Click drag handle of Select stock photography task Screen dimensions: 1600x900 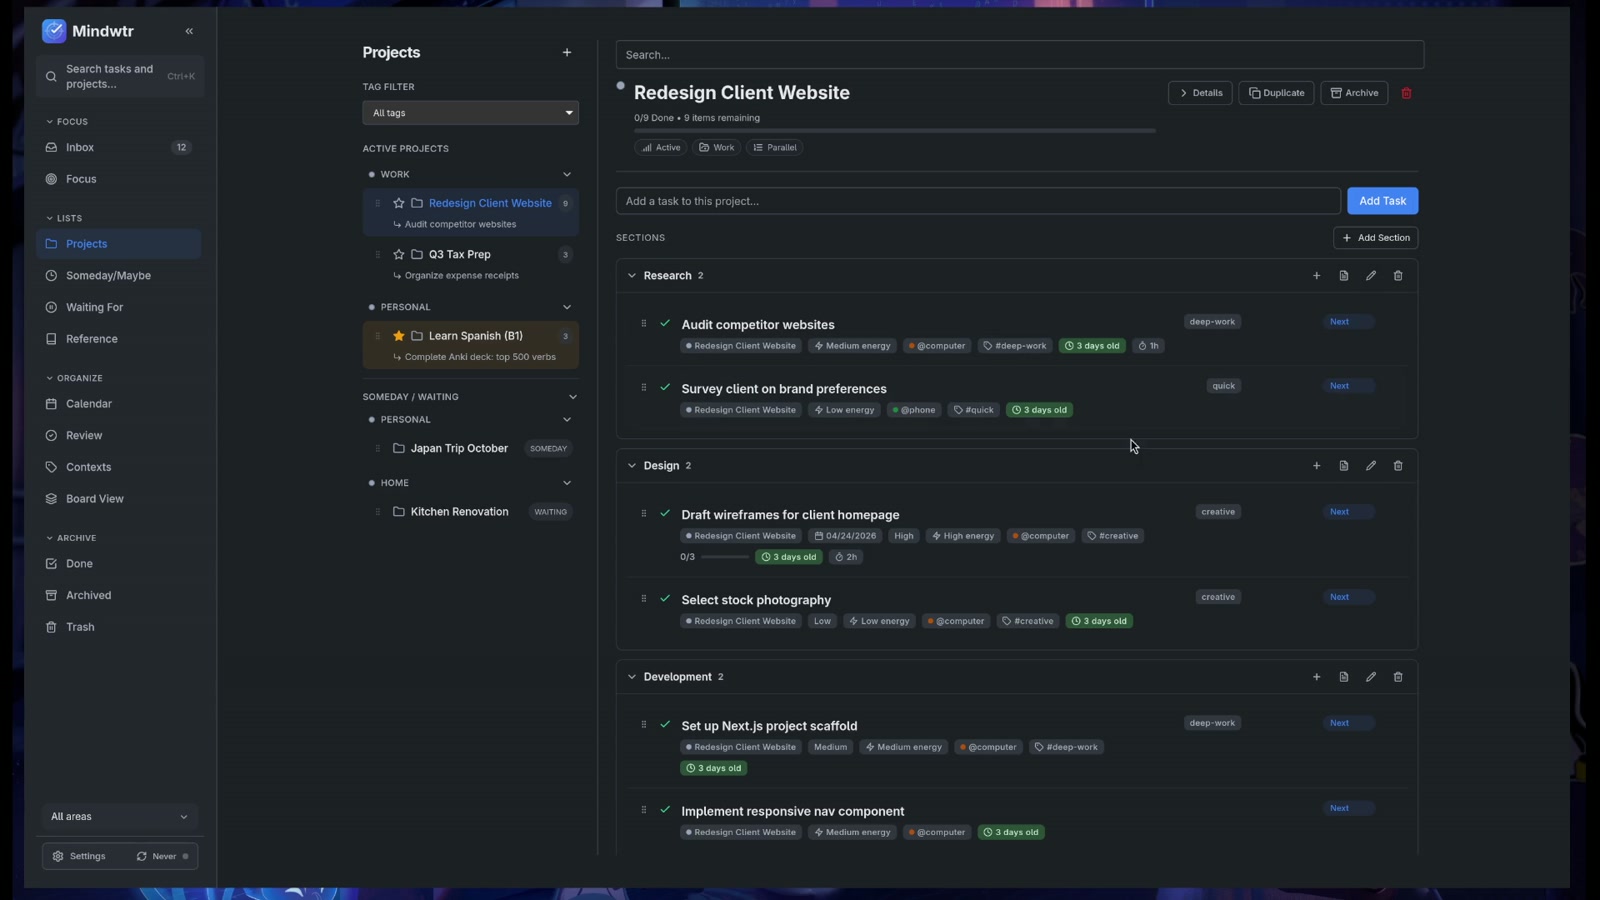pyautogui.click(x=643, y=598)
